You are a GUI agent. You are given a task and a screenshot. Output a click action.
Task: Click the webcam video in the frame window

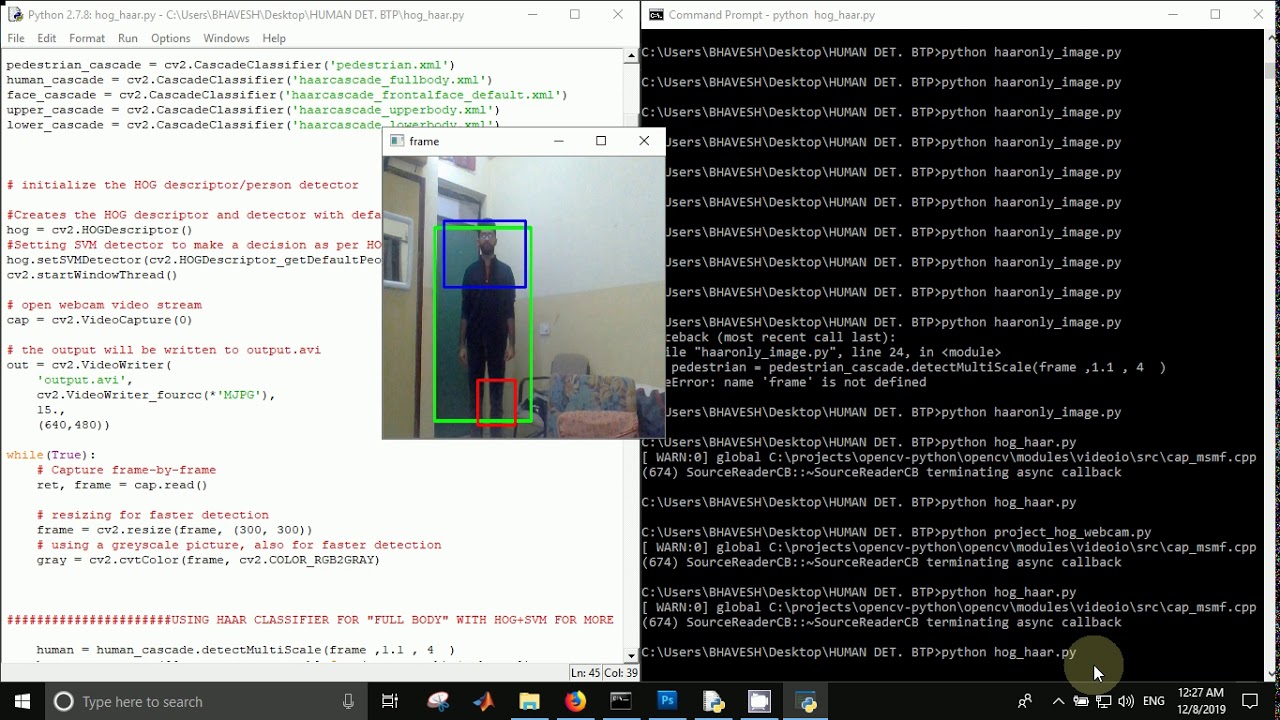tap(523, 297)
